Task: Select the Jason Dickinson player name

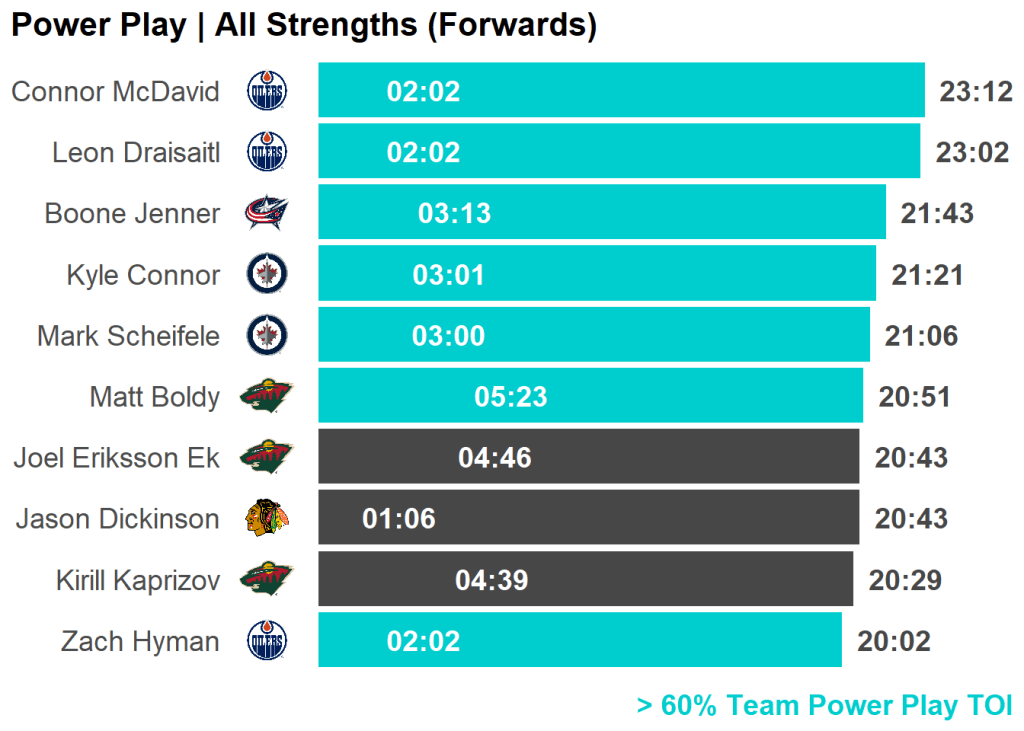Action: tap(117, 519)
